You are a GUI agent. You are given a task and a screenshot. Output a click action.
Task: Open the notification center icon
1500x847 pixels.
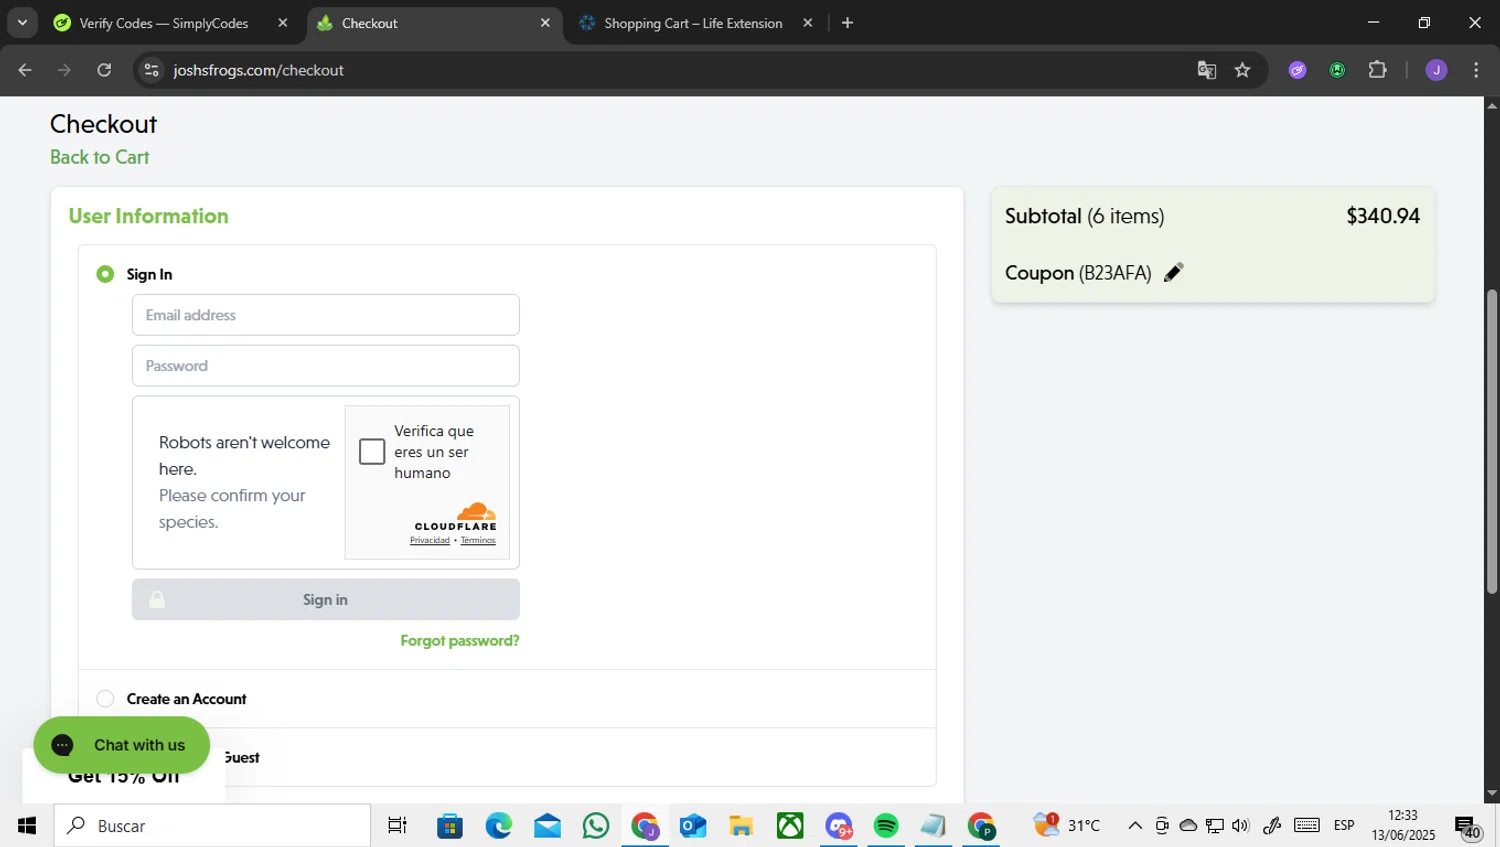(1467, 827)
